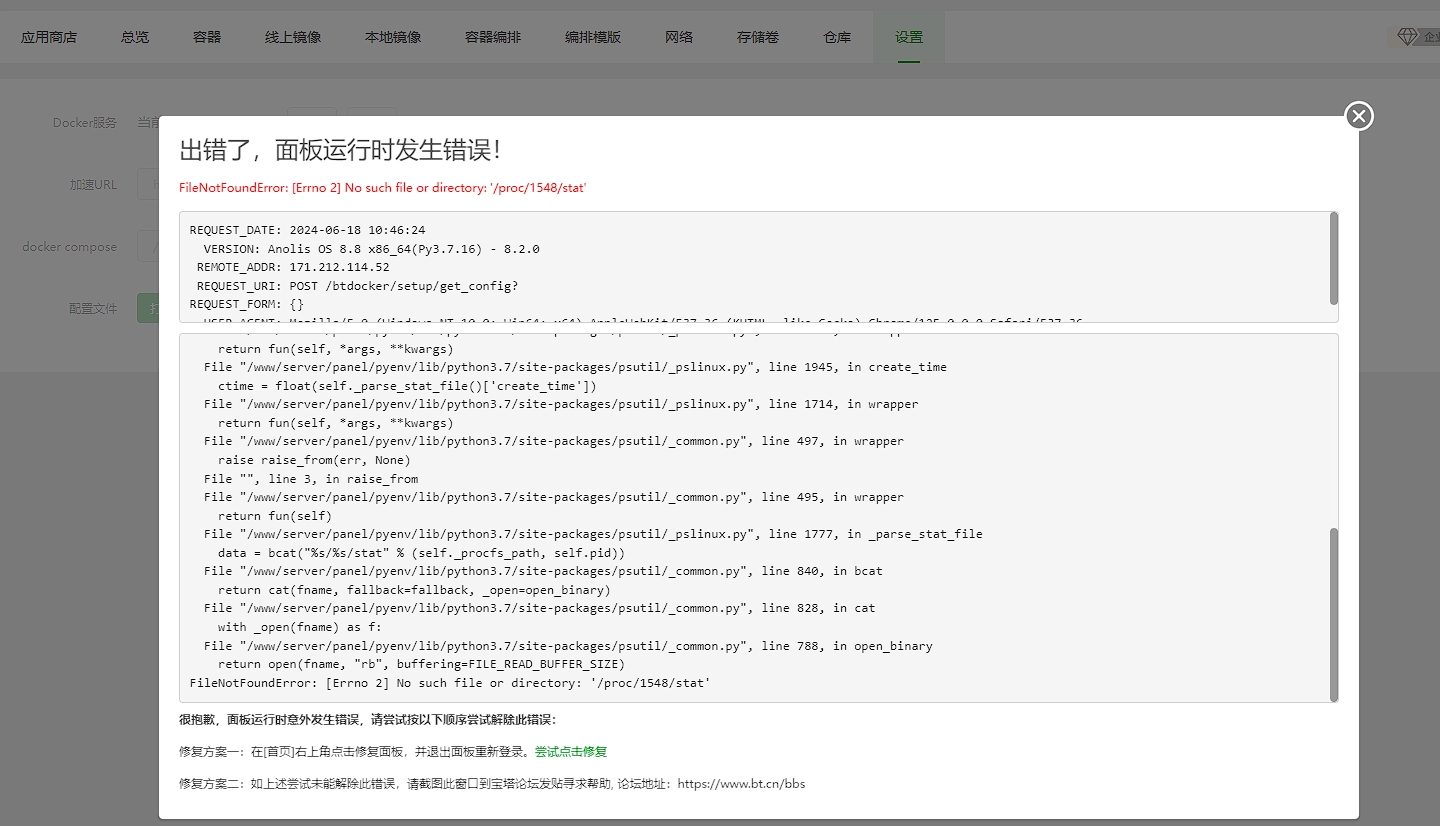This screenshot has width=1440, height=826.
Task: Click the 'raise raise_from(err, None)' line
Action: click(314, 460)
